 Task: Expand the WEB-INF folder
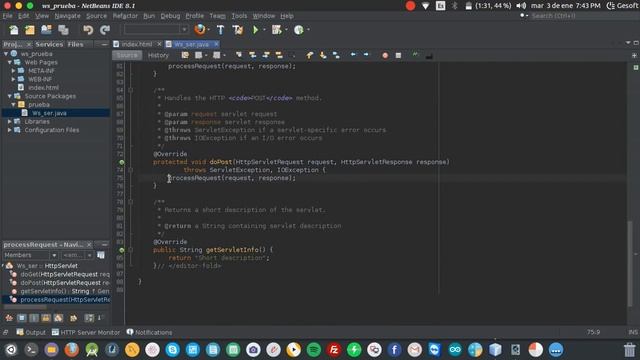point(13,79)
